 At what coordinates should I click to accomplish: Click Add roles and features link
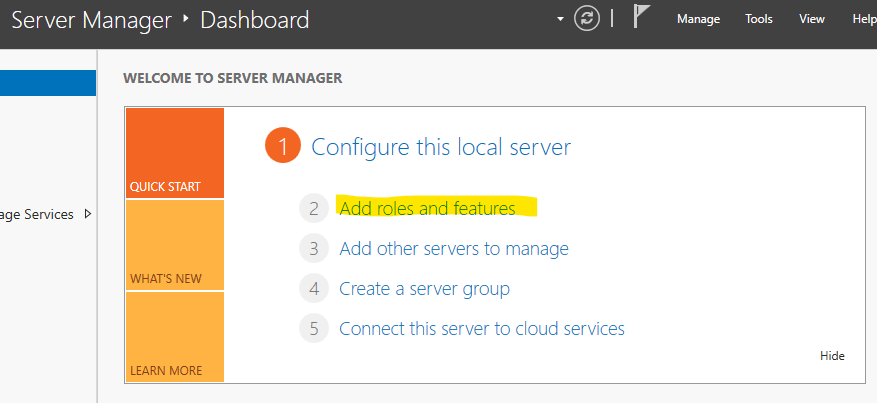427,209
